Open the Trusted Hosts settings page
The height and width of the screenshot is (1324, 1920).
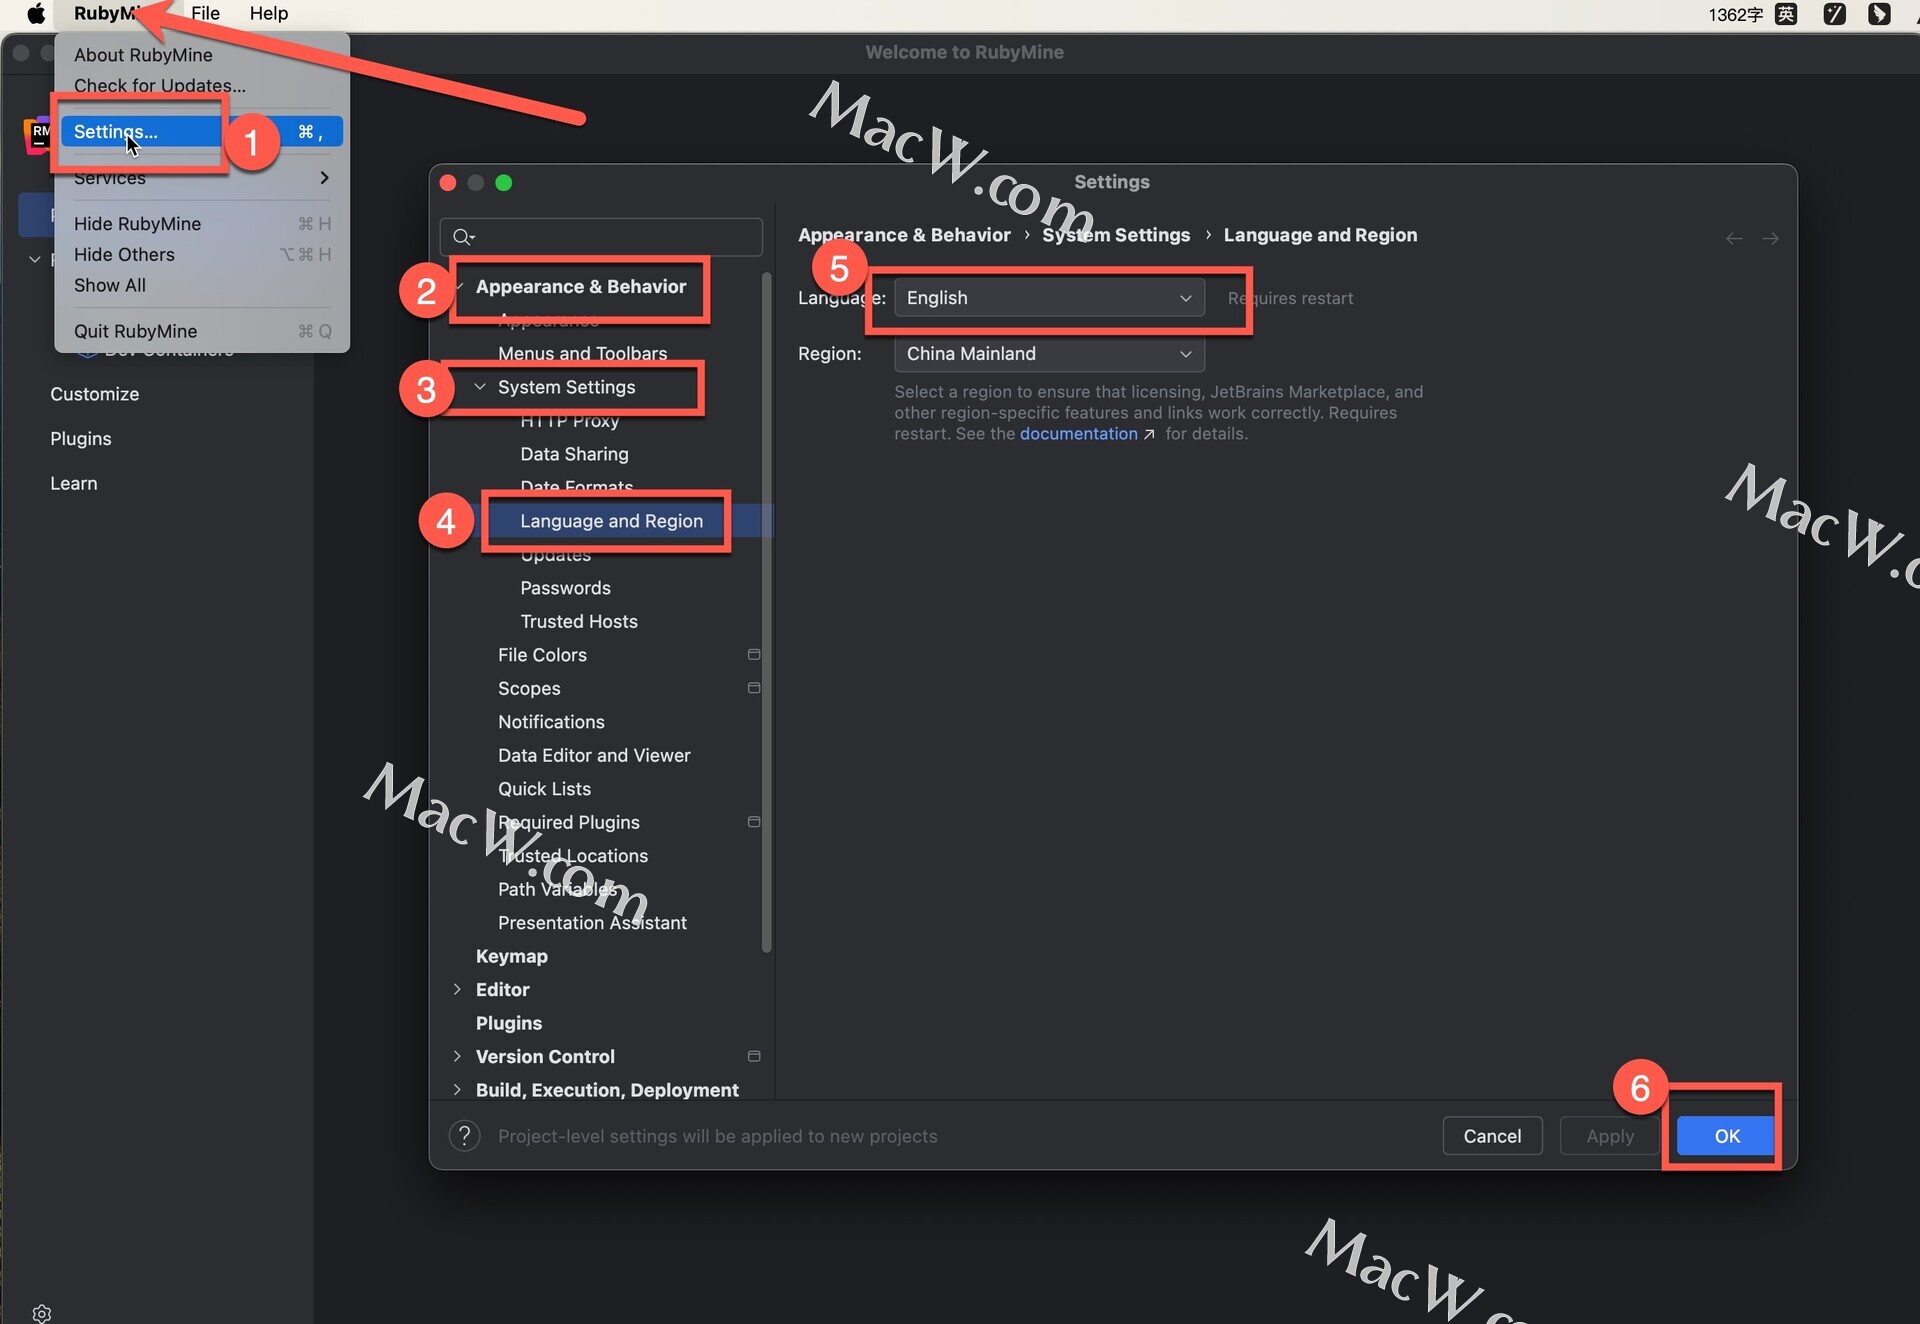coord(578,621)
